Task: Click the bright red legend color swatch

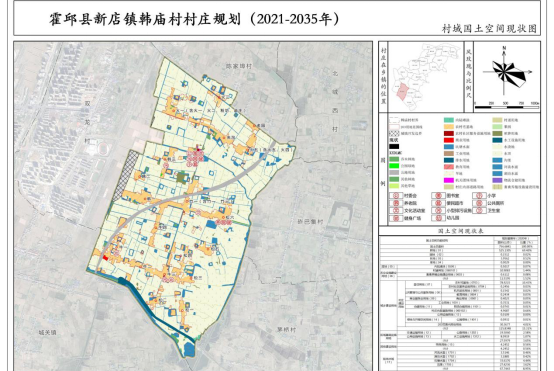Action: pyautogui.click(x=449, y=140)
